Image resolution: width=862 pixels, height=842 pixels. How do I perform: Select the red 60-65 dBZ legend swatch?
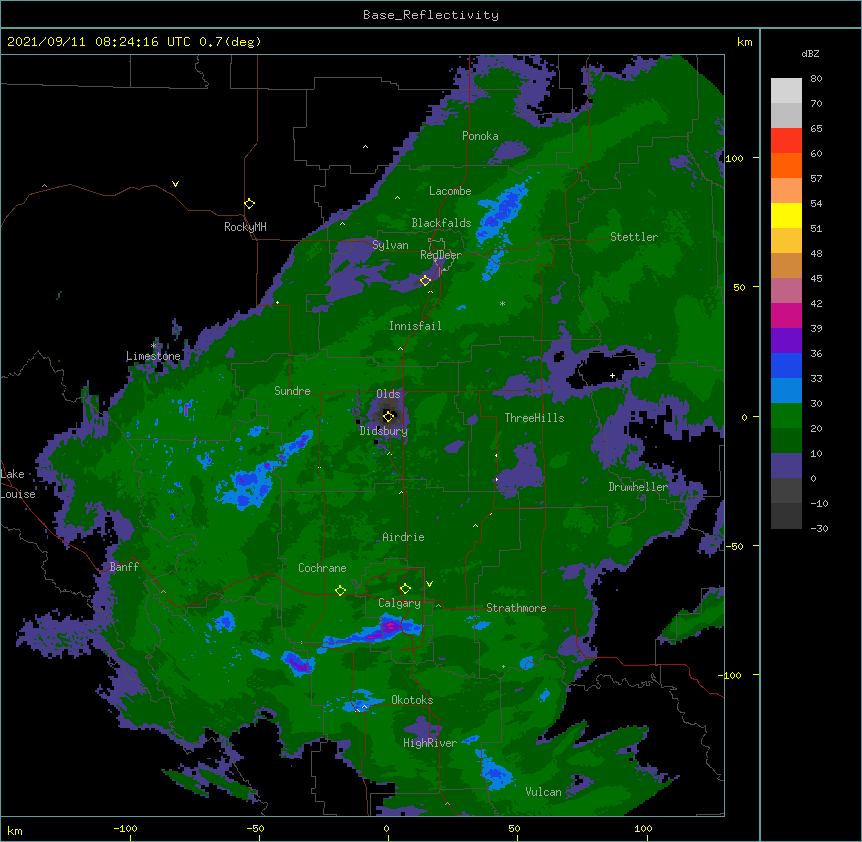coord(786,141)
